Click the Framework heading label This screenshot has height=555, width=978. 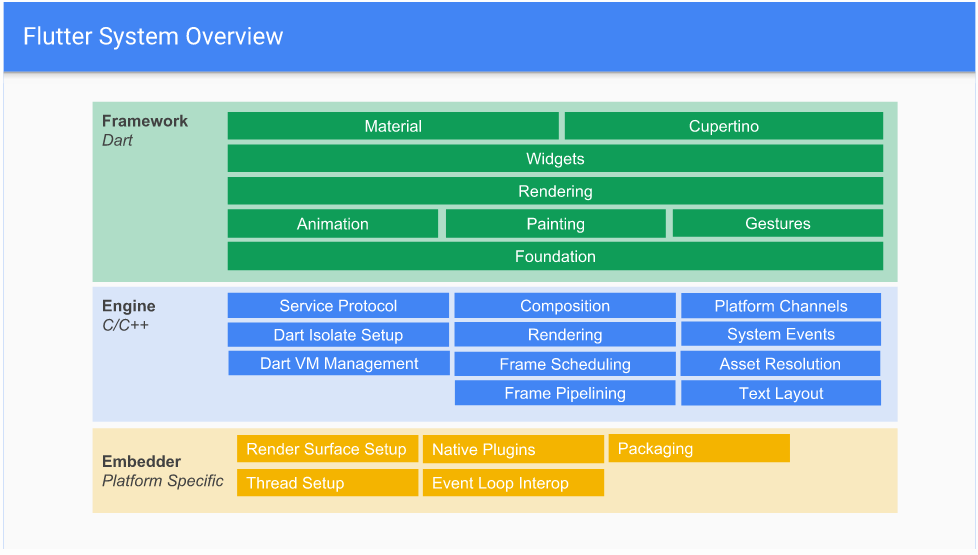[145, 121]
